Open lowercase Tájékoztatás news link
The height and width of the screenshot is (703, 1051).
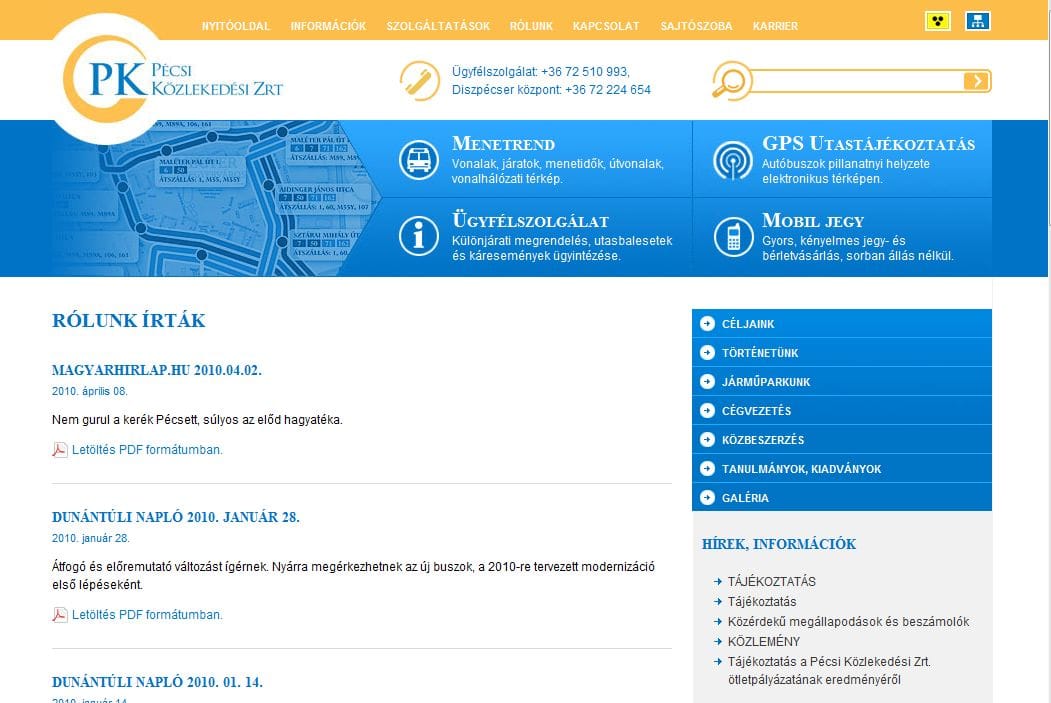point(762,602)
